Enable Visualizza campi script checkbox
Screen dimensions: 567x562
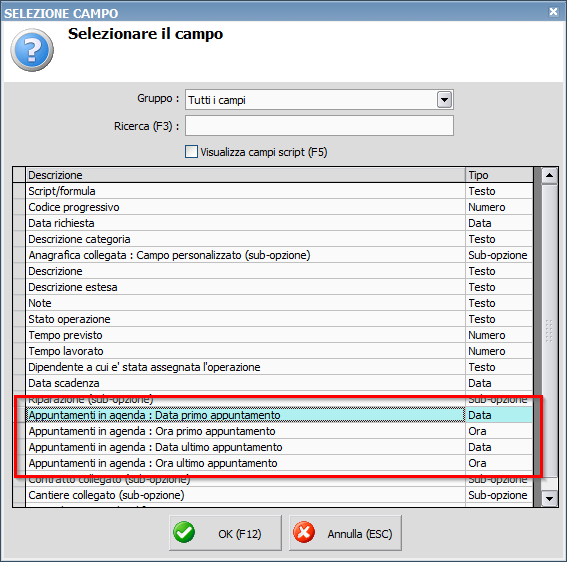tap(191, 152)
